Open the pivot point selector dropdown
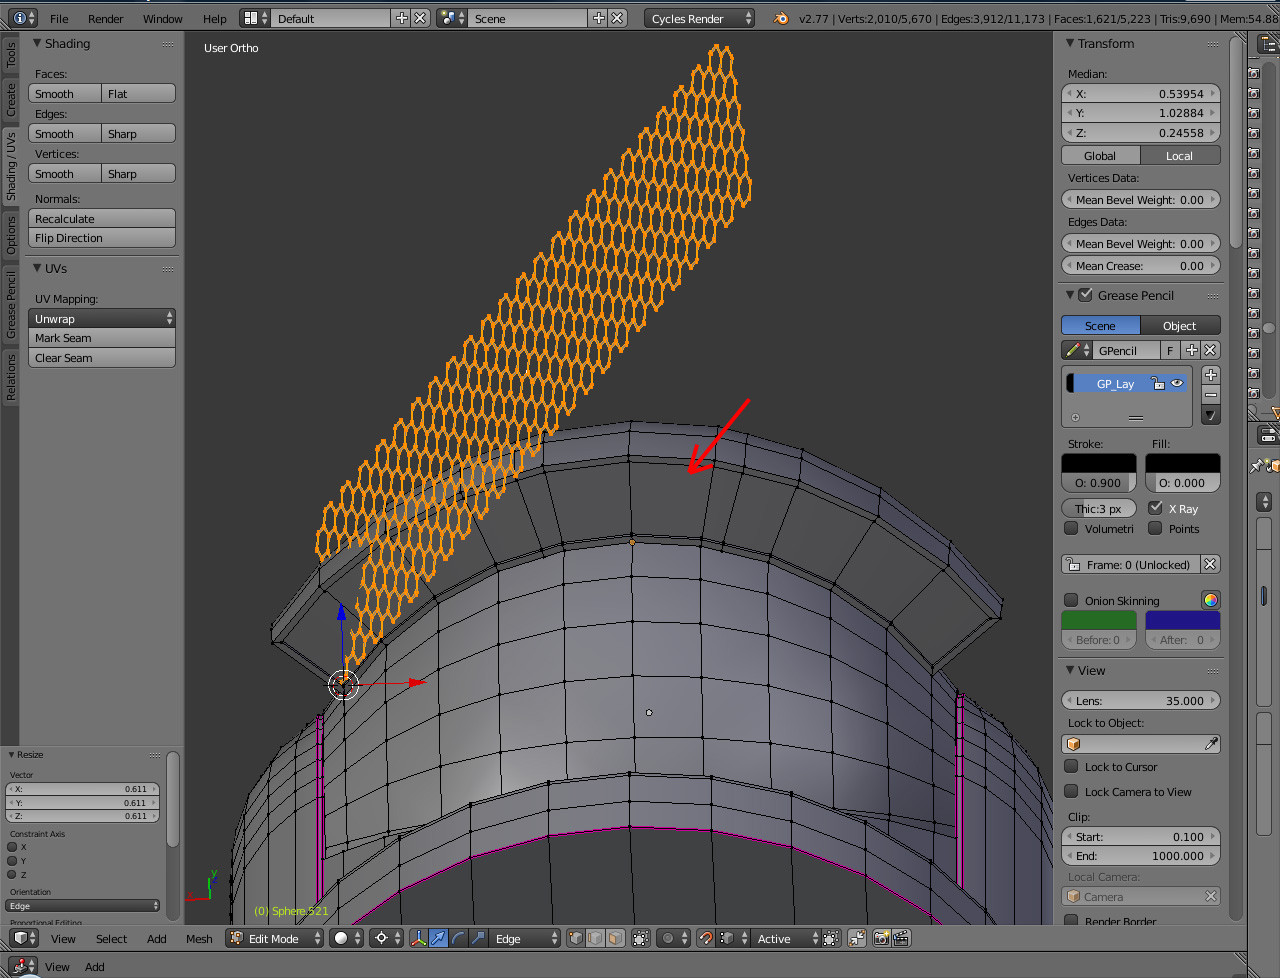 click(x=385, y=938)
